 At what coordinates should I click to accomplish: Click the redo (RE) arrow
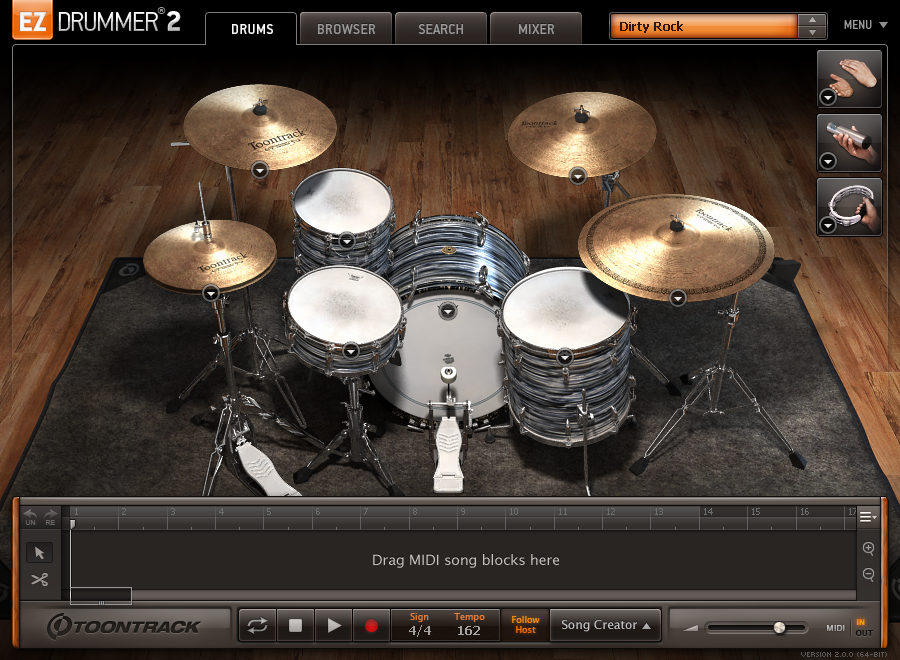point(51,517)
